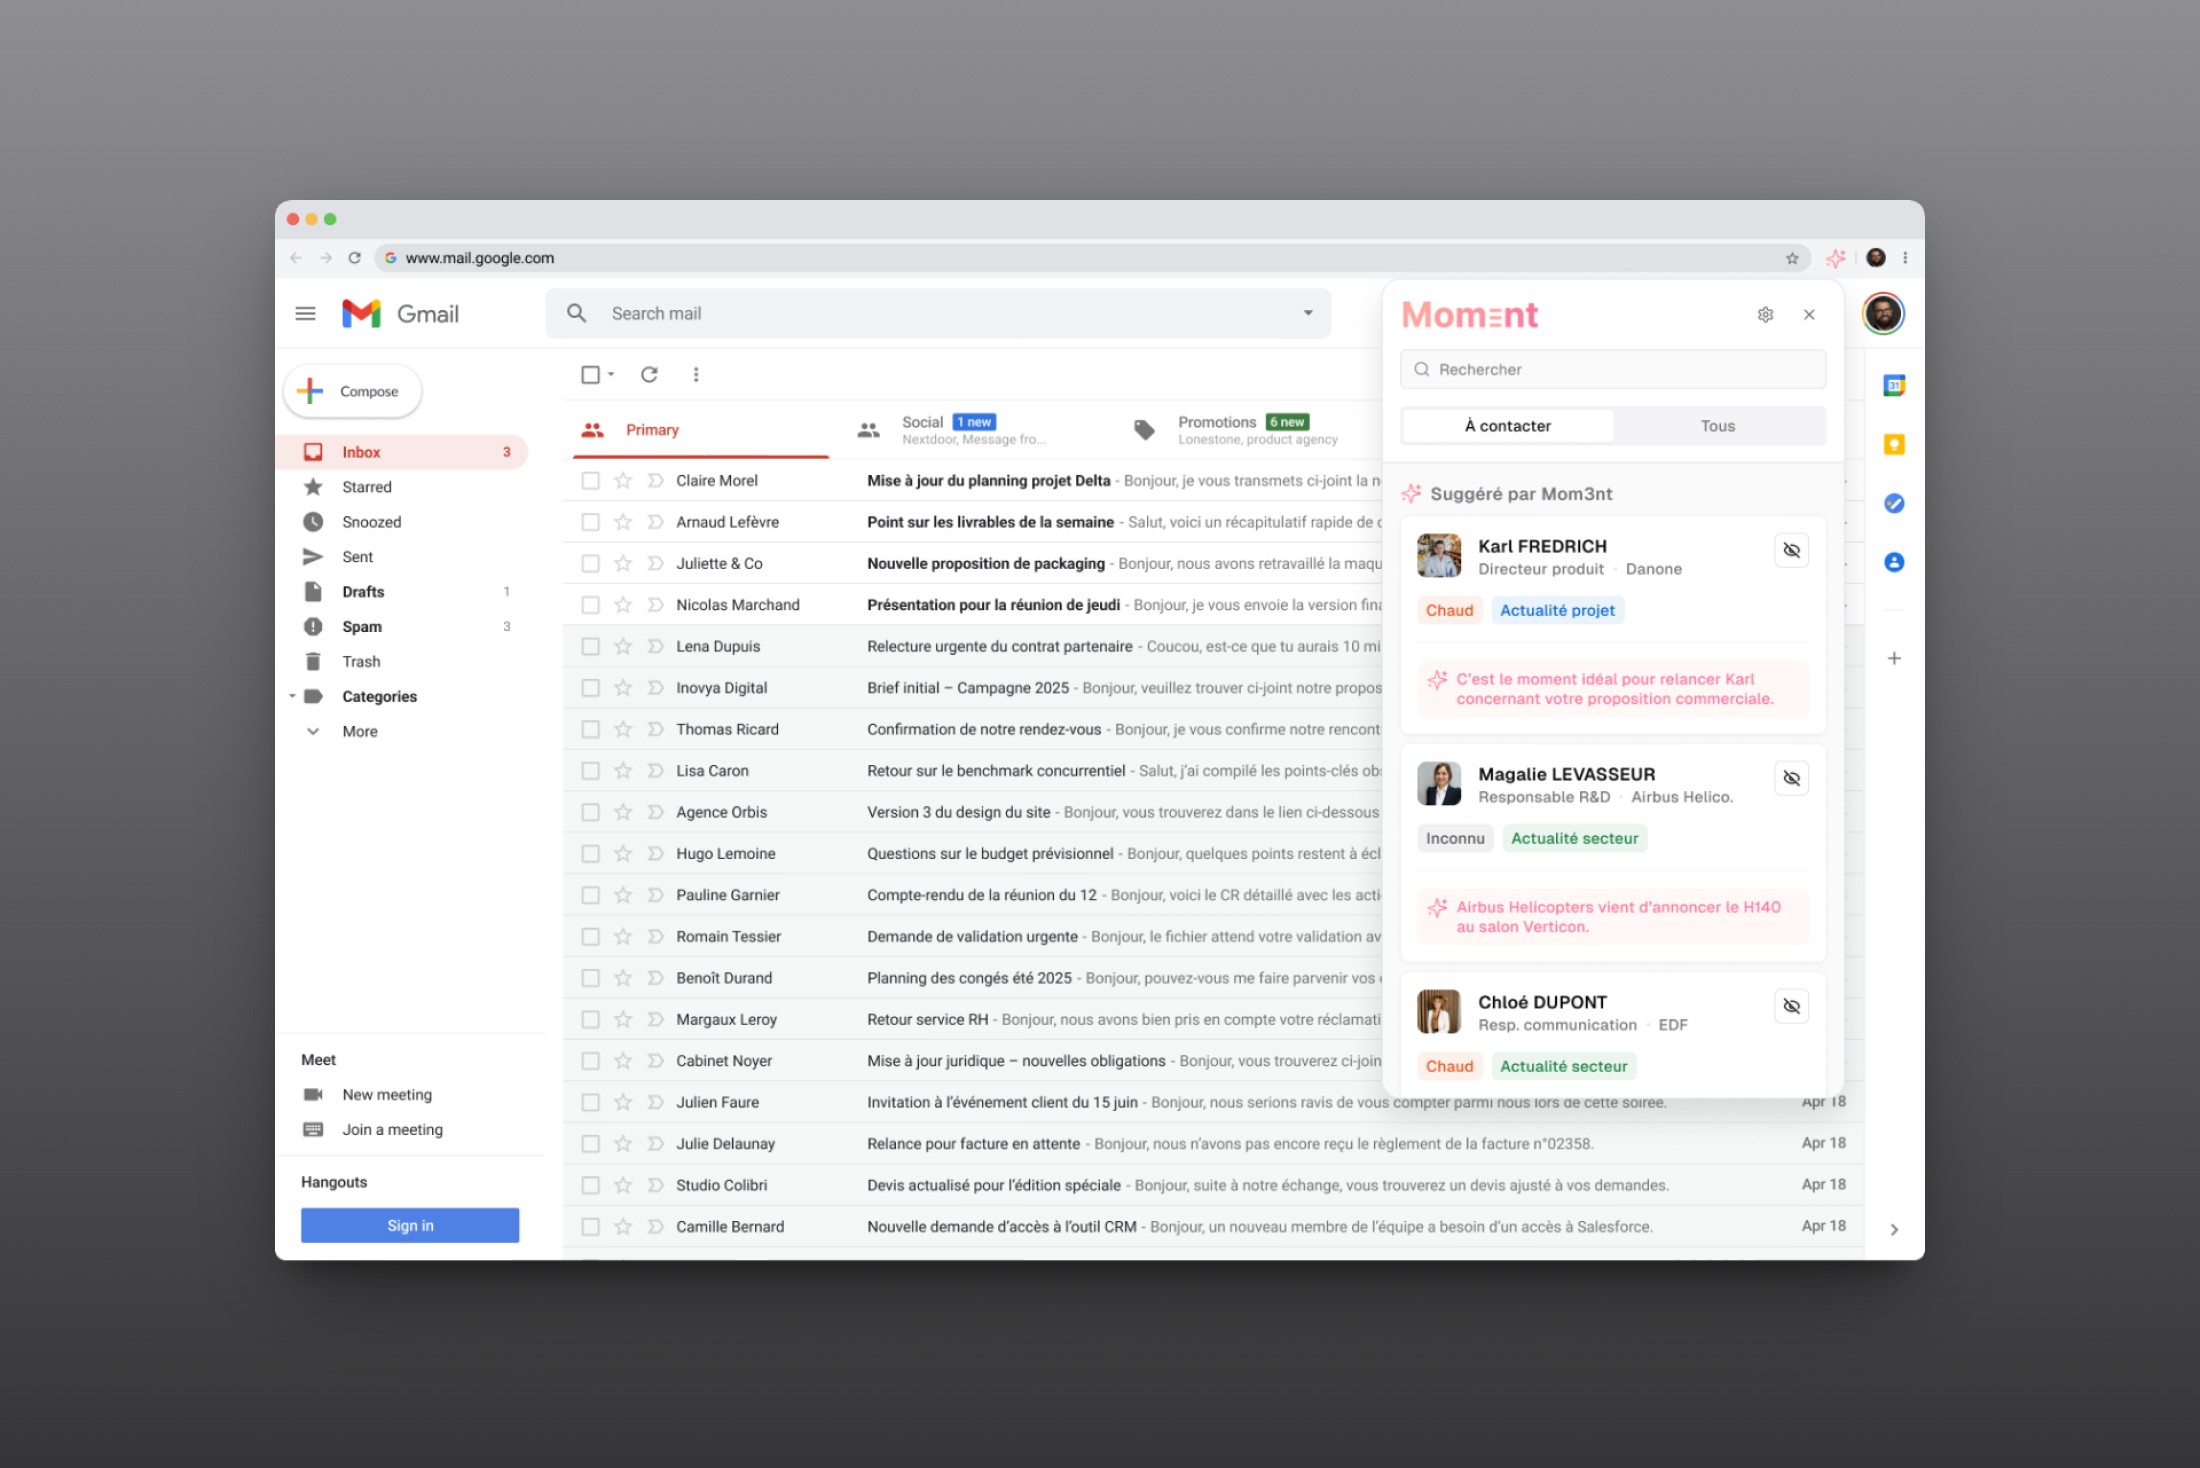
Task: Hide Karl FREDRICH suggestion card
Action: (1791, 550)
